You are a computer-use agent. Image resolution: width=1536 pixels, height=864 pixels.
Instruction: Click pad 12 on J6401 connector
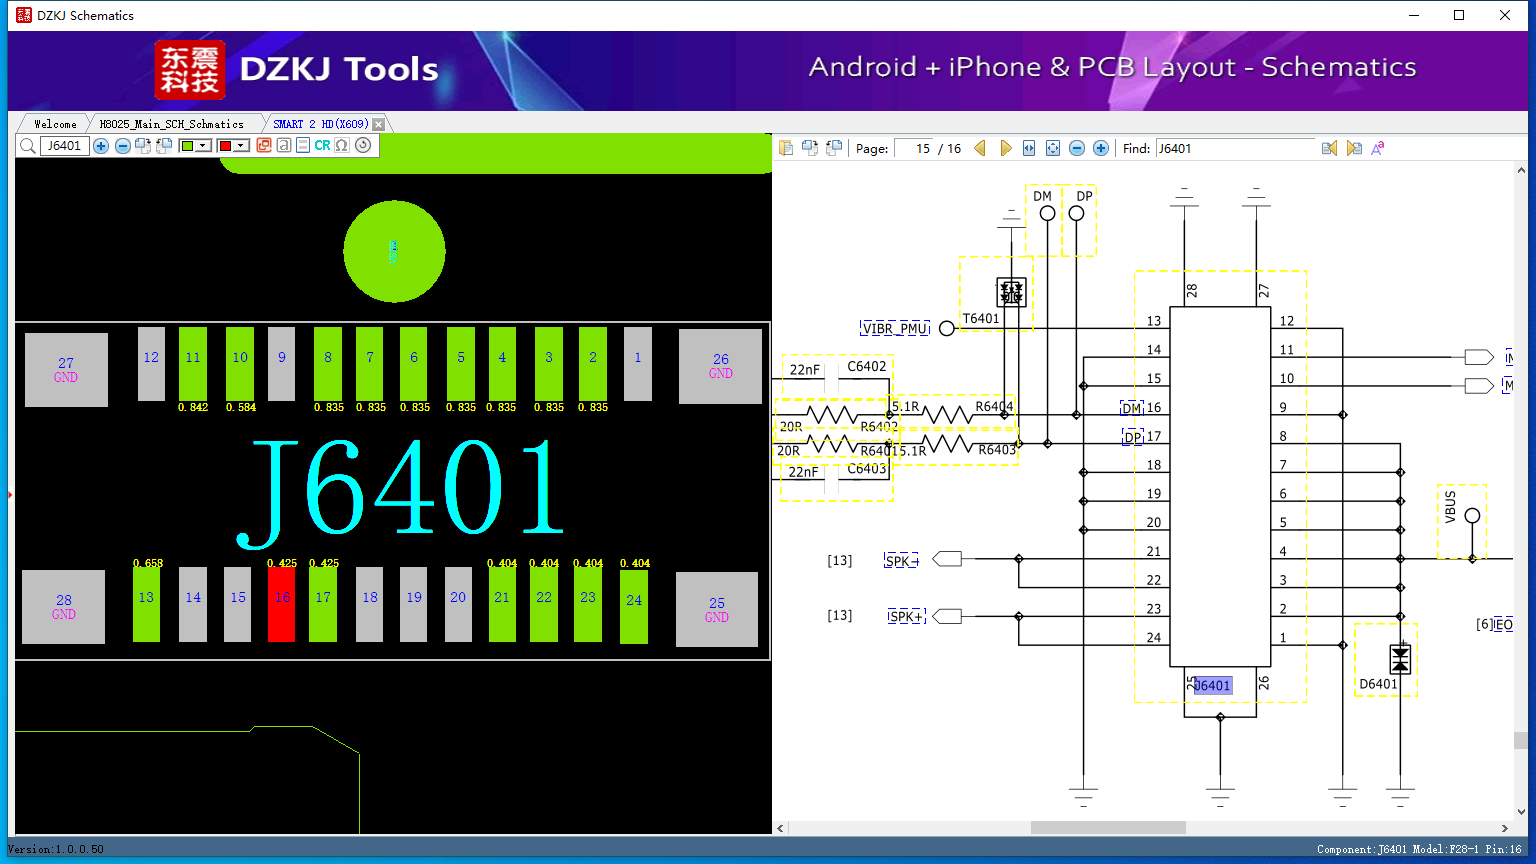[x=151, y=364]
